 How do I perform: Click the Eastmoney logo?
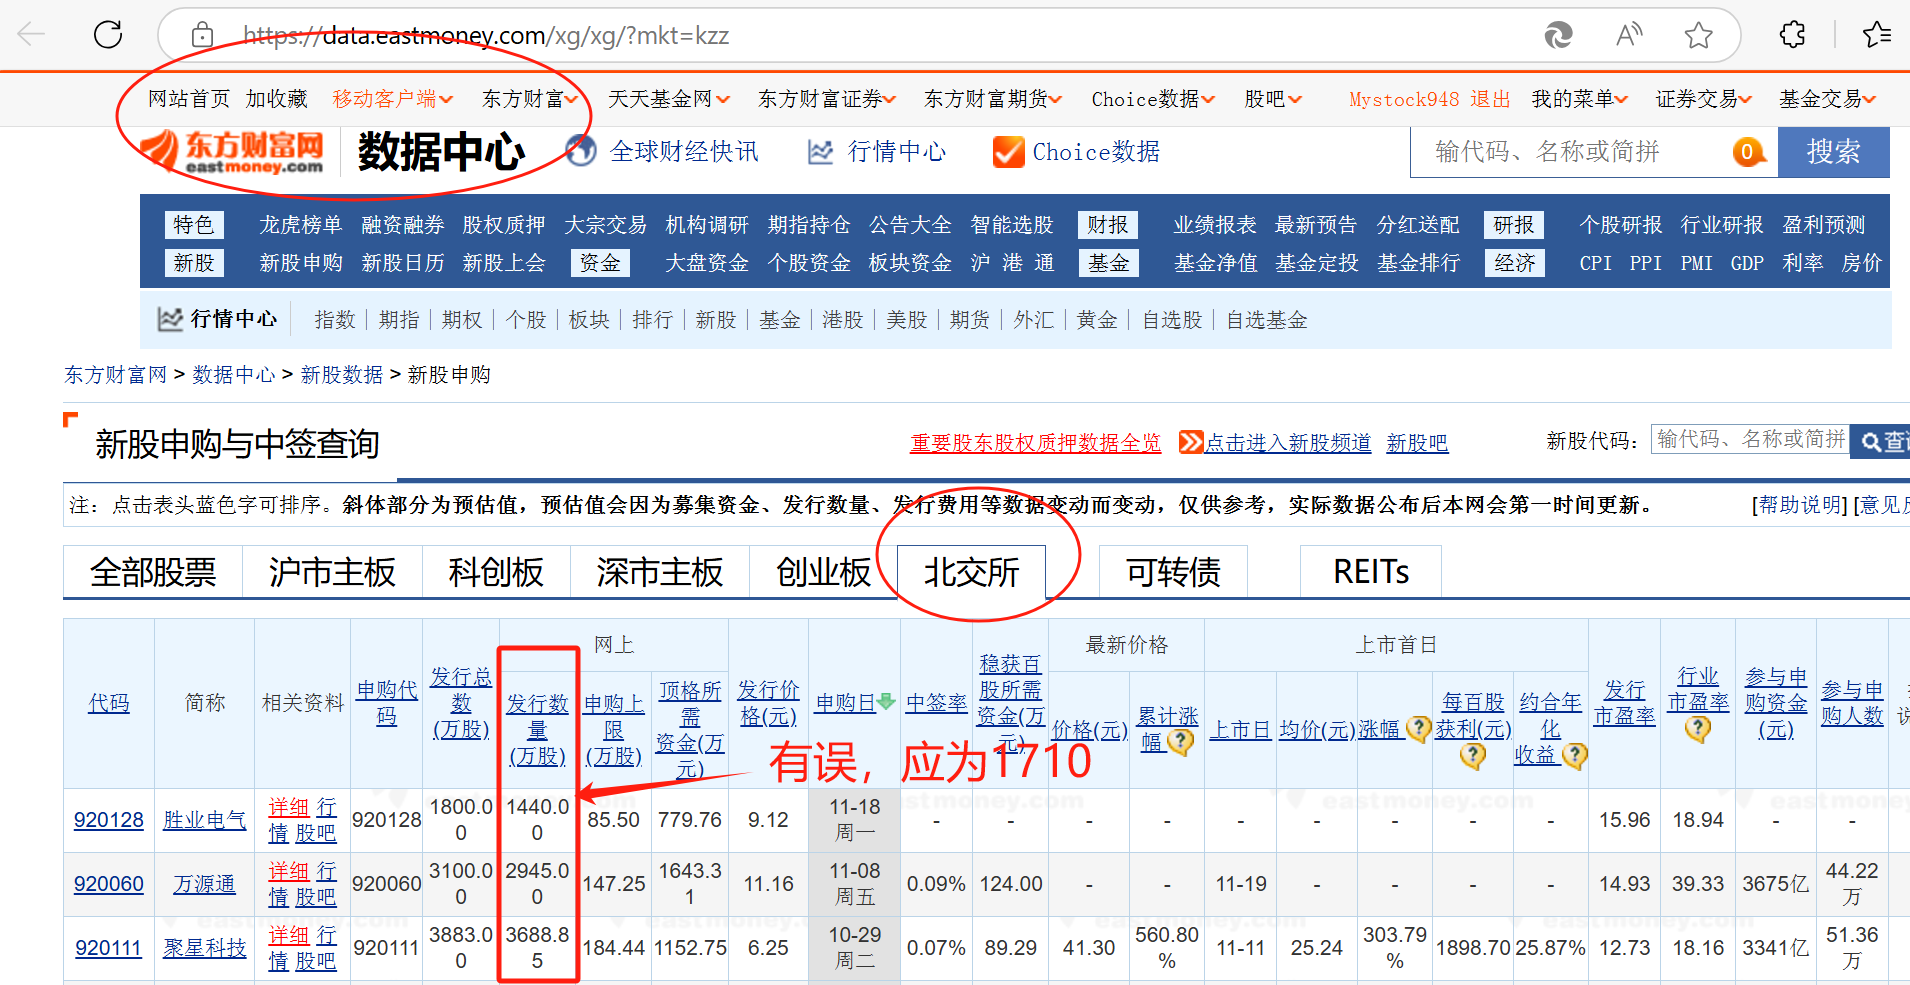pos(232,151)
